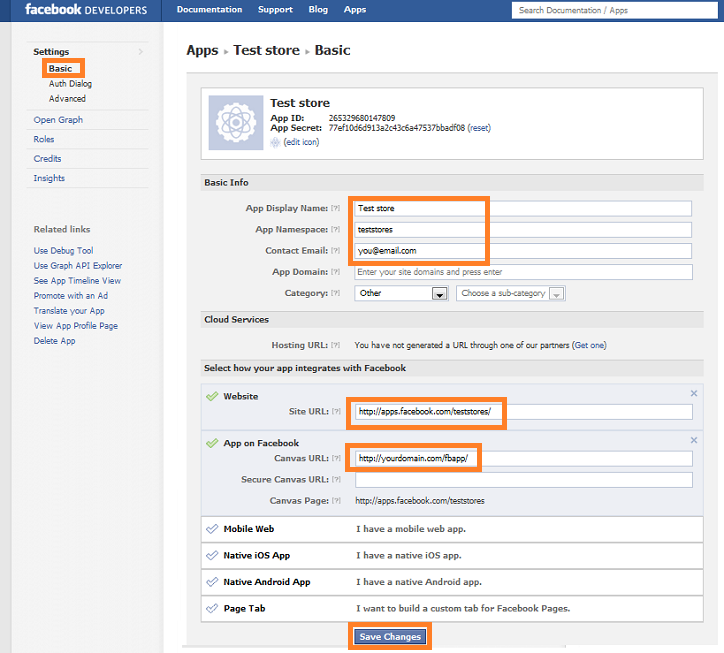Click the help [?] next to Canvas URL

[x=336, y=459]
